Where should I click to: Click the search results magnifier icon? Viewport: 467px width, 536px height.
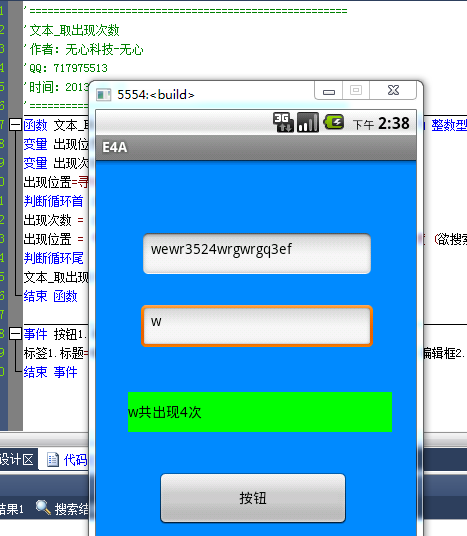(x=43, y=507)
